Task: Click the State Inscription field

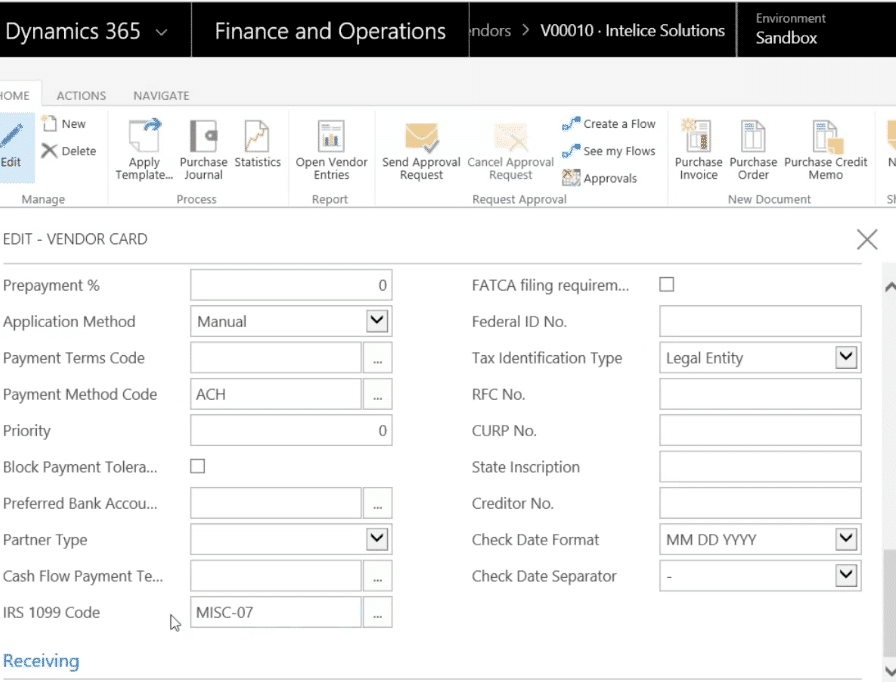Action: [760, 467]
